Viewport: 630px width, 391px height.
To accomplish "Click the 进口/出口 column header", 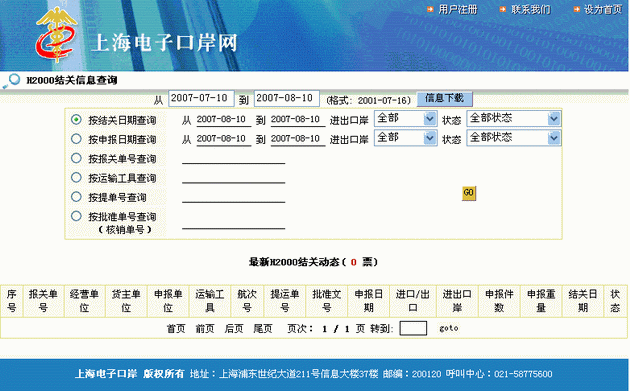I will coord(413,301).
